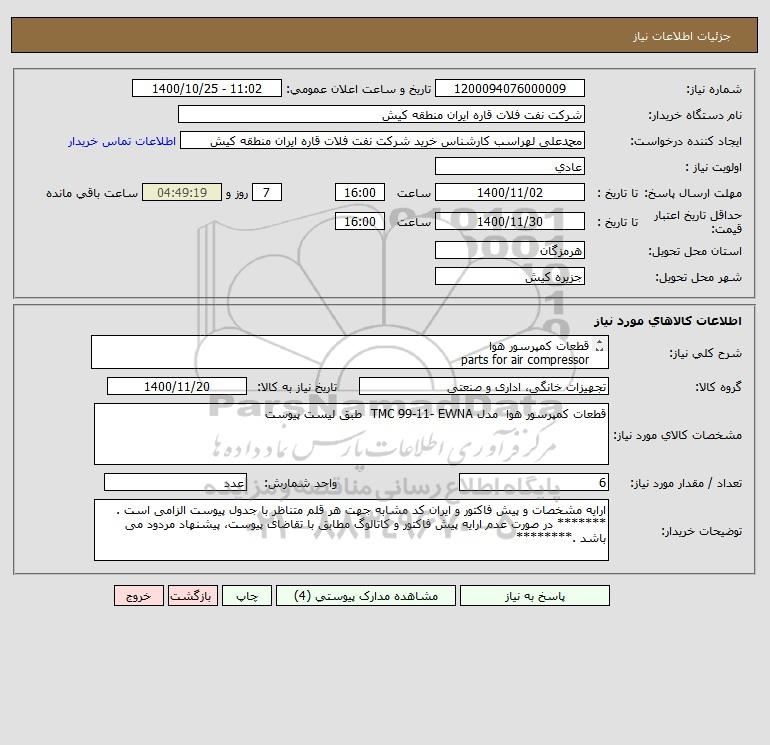
Task: Click the stepper arrows in شرح کلی نیاز box
Action: (x=599, y=346)
